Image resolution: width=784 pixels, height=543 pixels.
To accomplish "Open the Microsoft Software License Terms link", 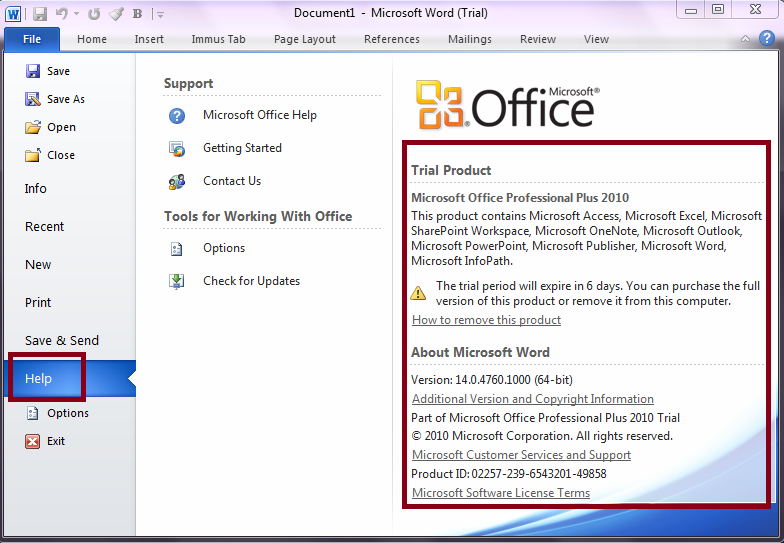I will [501, 493].
